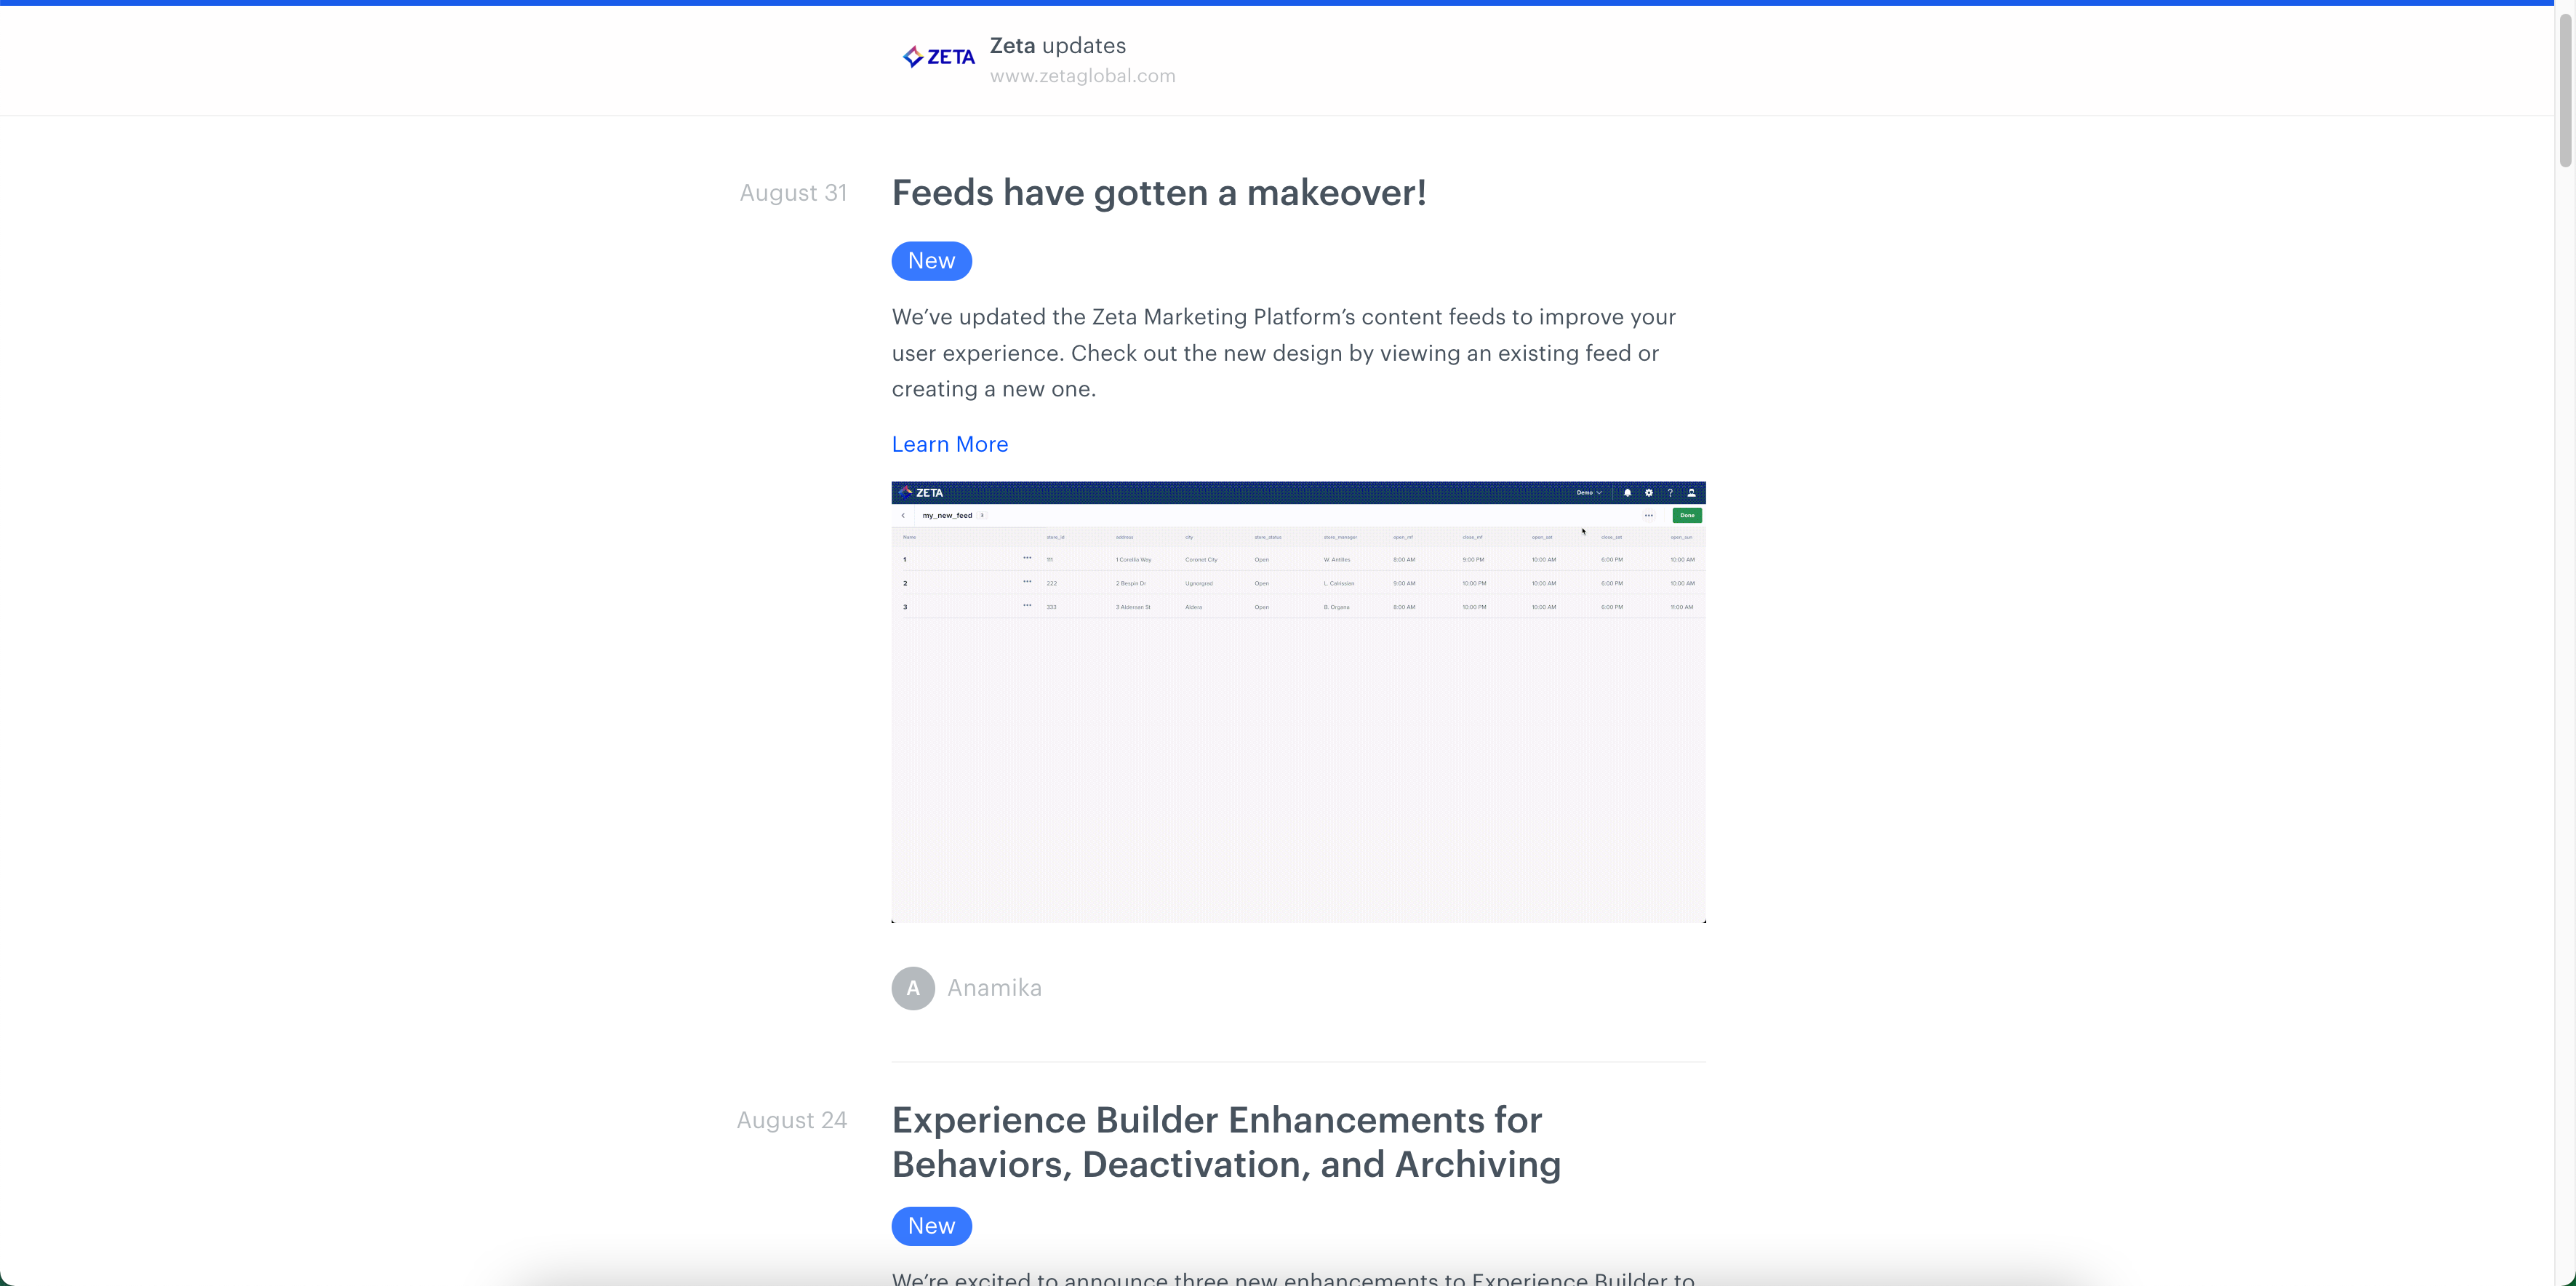This screenshot has width=2576, height=1286.
Task: Click the my_new_feed name in the screenshot
Action: (x=947, y=516)
